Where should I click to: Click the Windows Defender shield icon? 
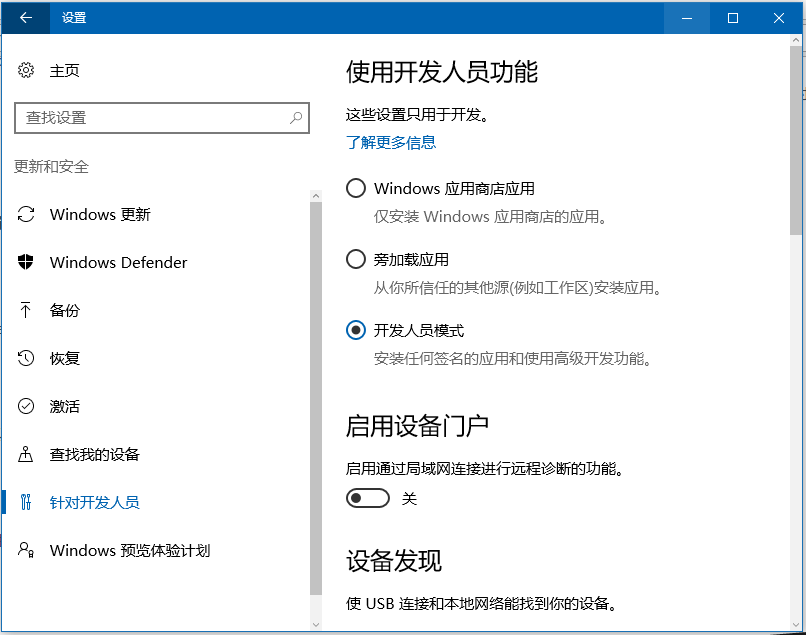coord(25,262)
